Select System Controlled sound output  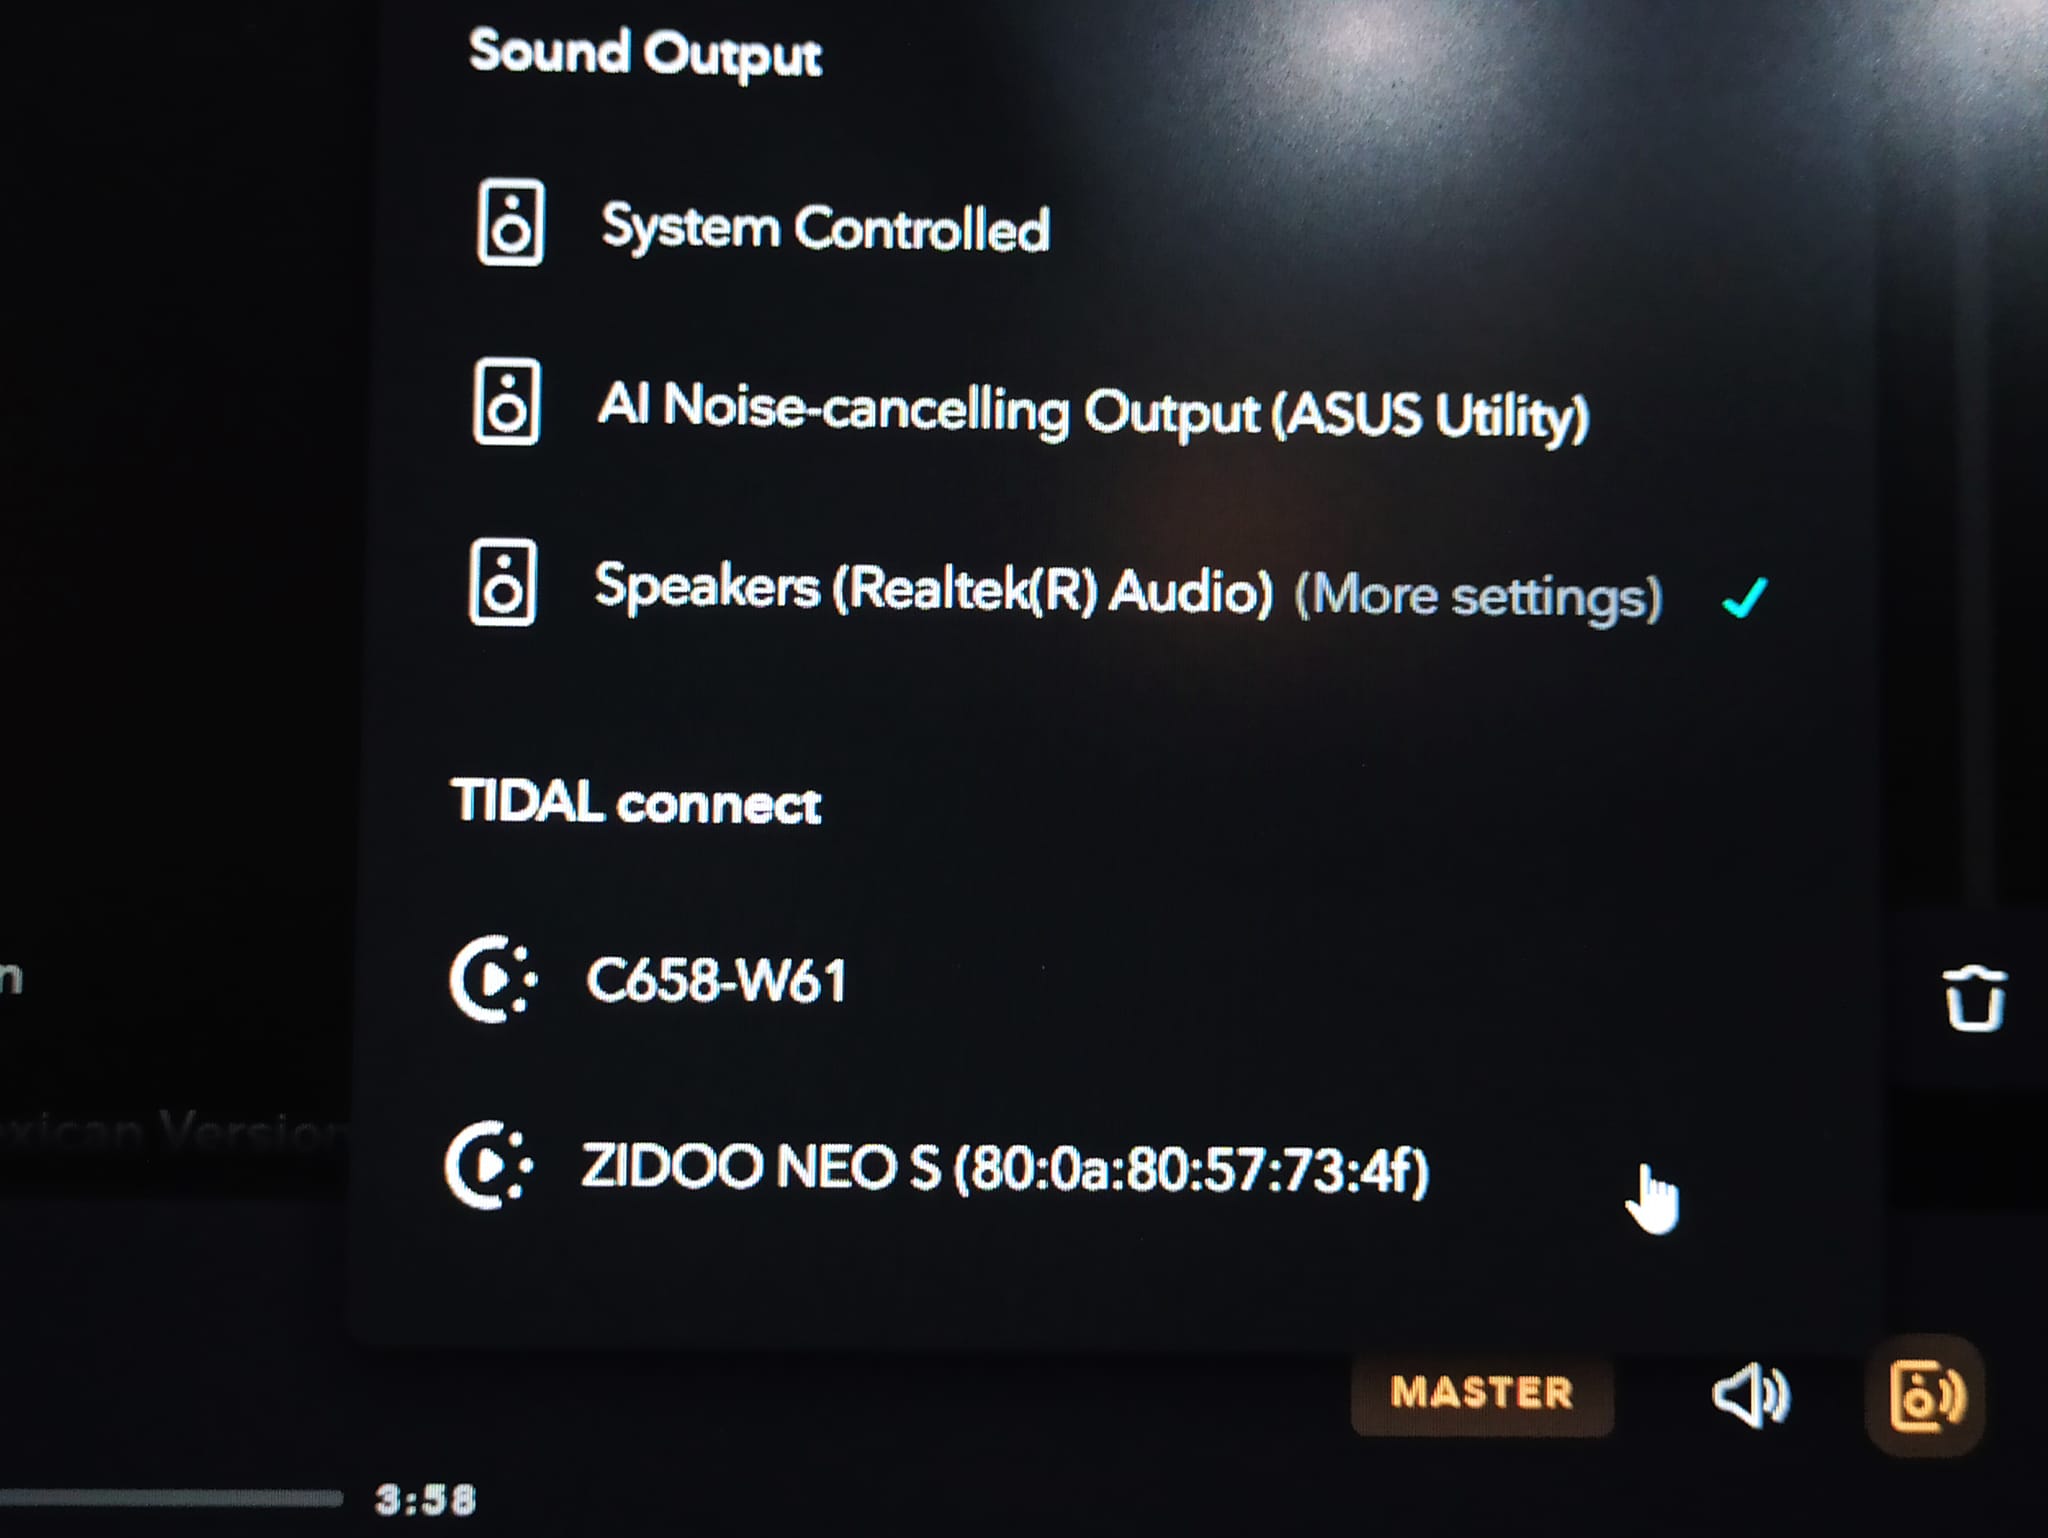(825, 228)
